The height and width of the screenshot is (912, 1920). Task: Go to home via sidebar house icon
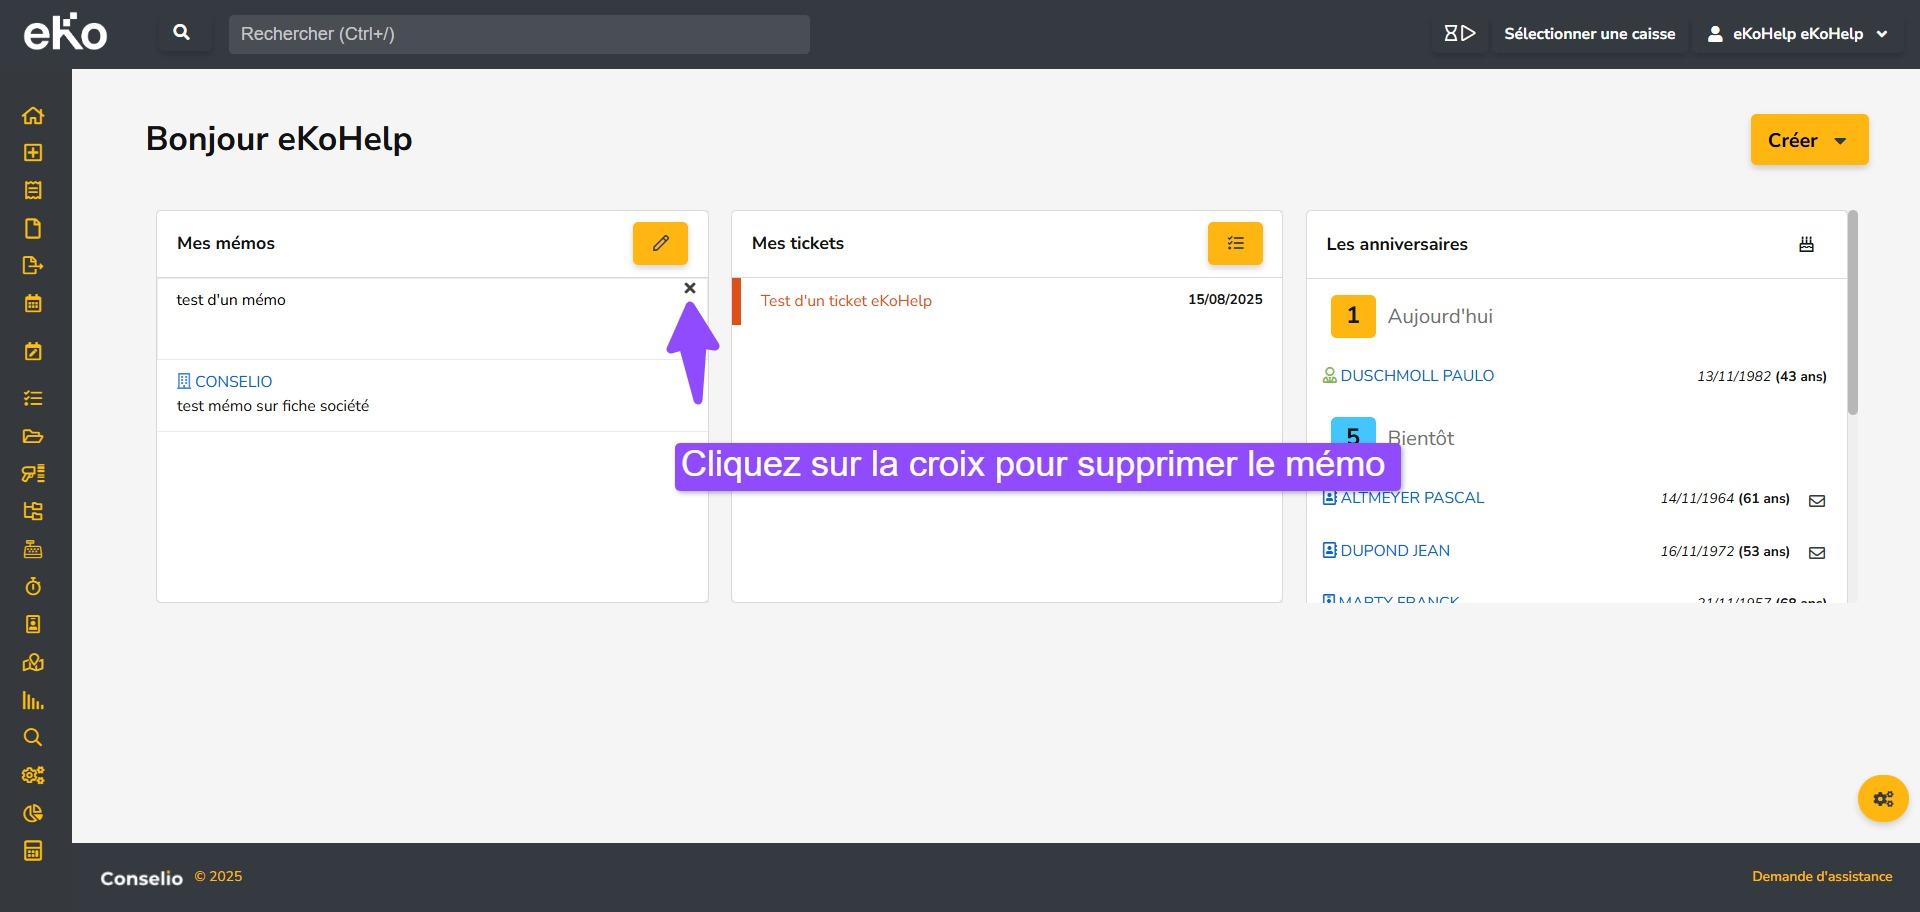[33, 116]
